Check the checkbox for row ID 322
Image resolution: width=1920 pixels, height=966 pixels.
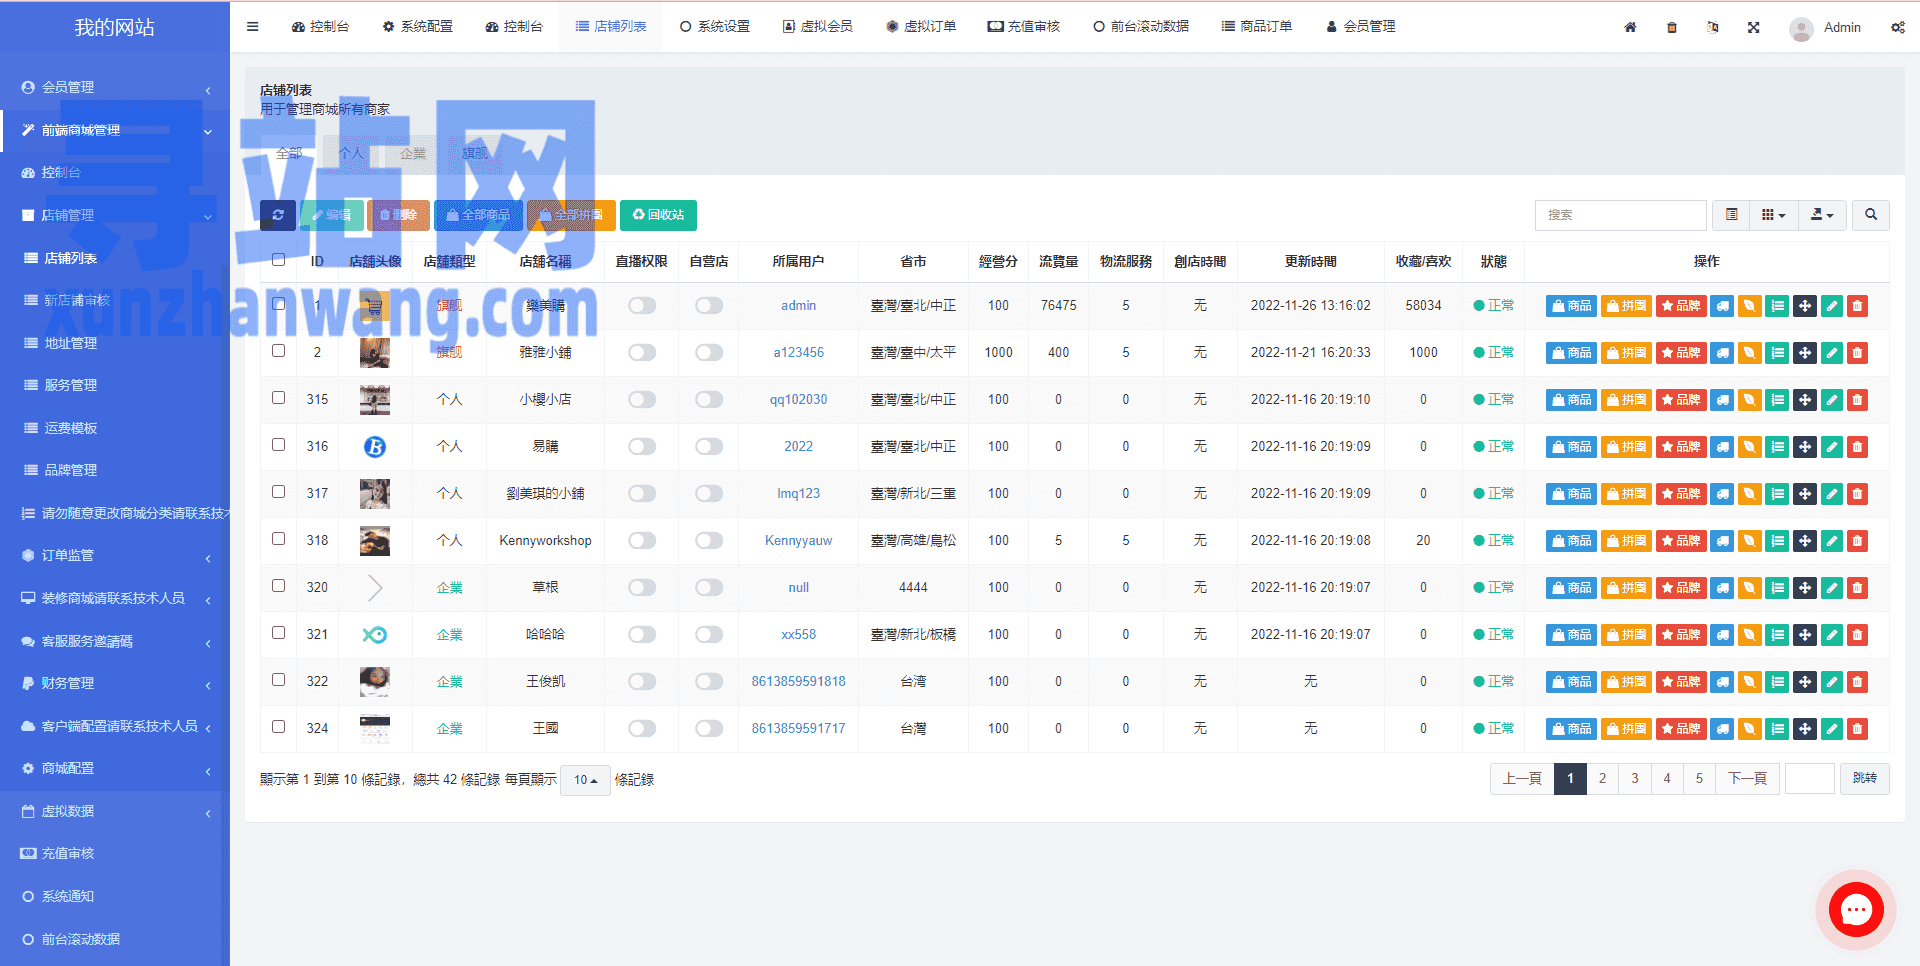pyautogui.click(x=279, y=680)
